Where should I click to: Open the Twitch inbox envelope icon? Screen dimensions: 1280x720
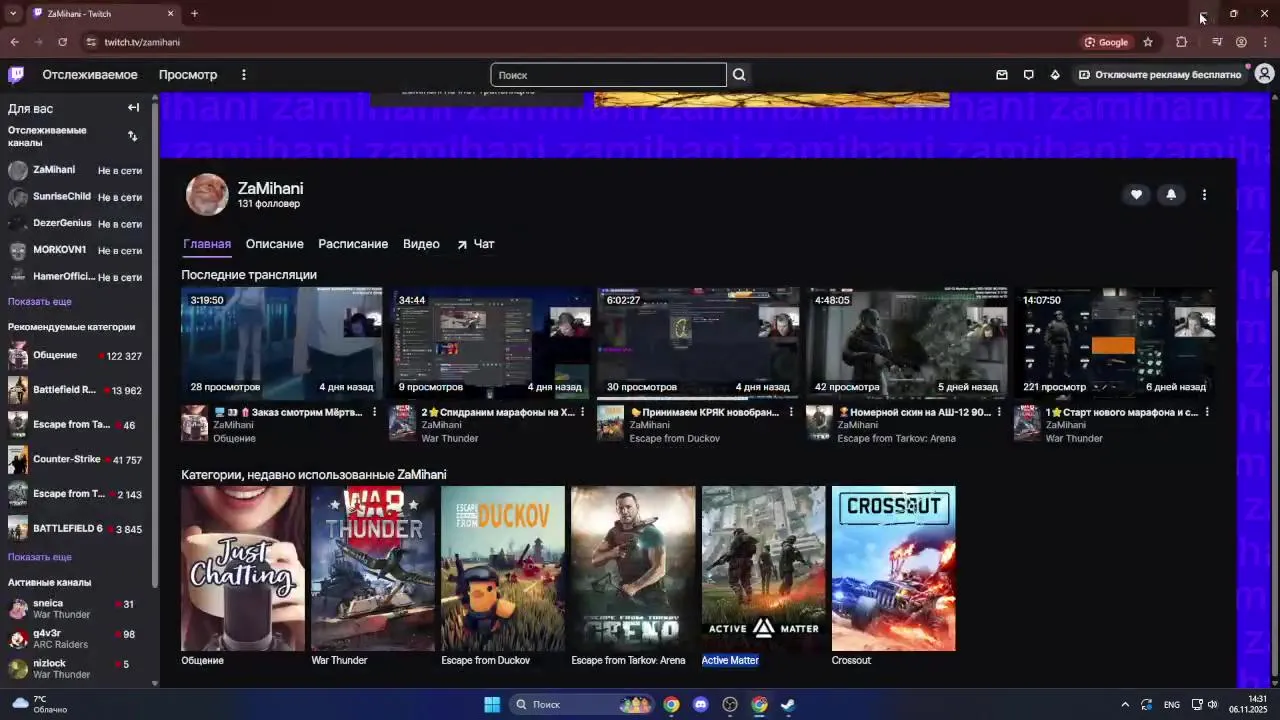click(1002, 75)
